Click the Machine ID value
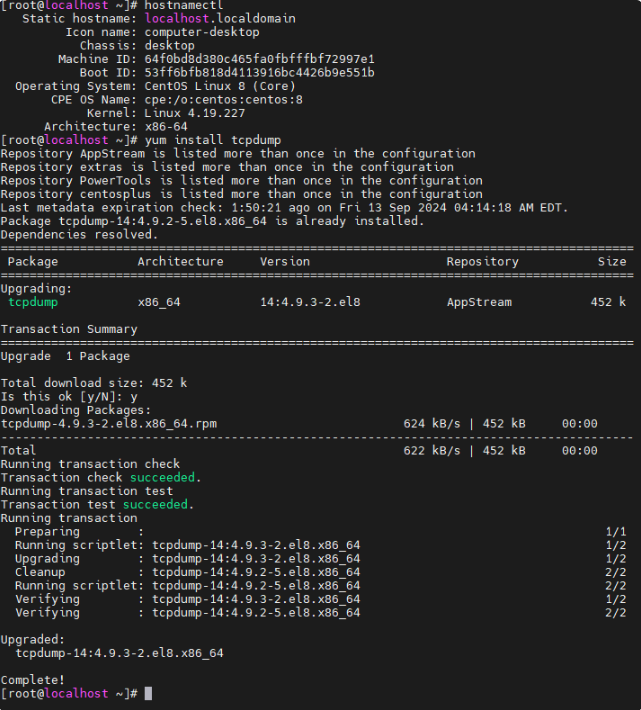The width and height of the screenshot is (641, 710). coord(259,59)
